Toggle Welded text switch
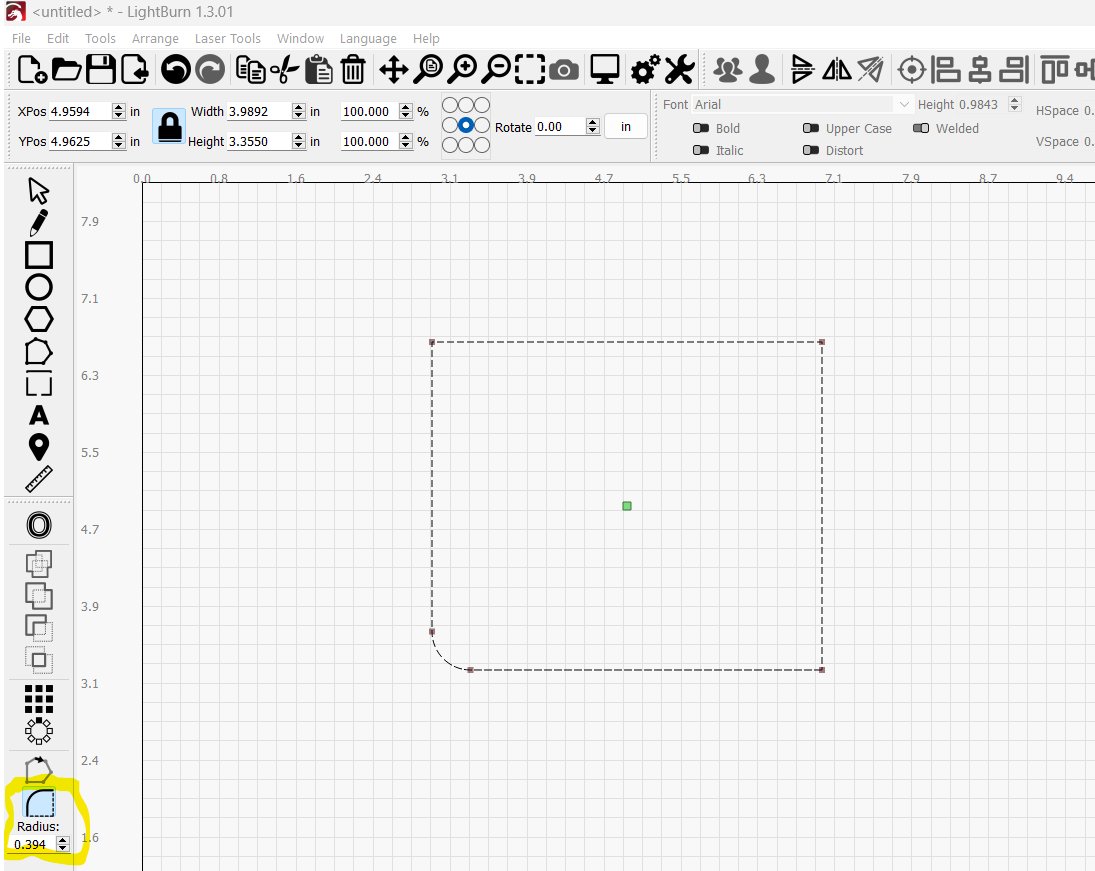This screenshot has height=871, width=1095. [x=921, y=129]
